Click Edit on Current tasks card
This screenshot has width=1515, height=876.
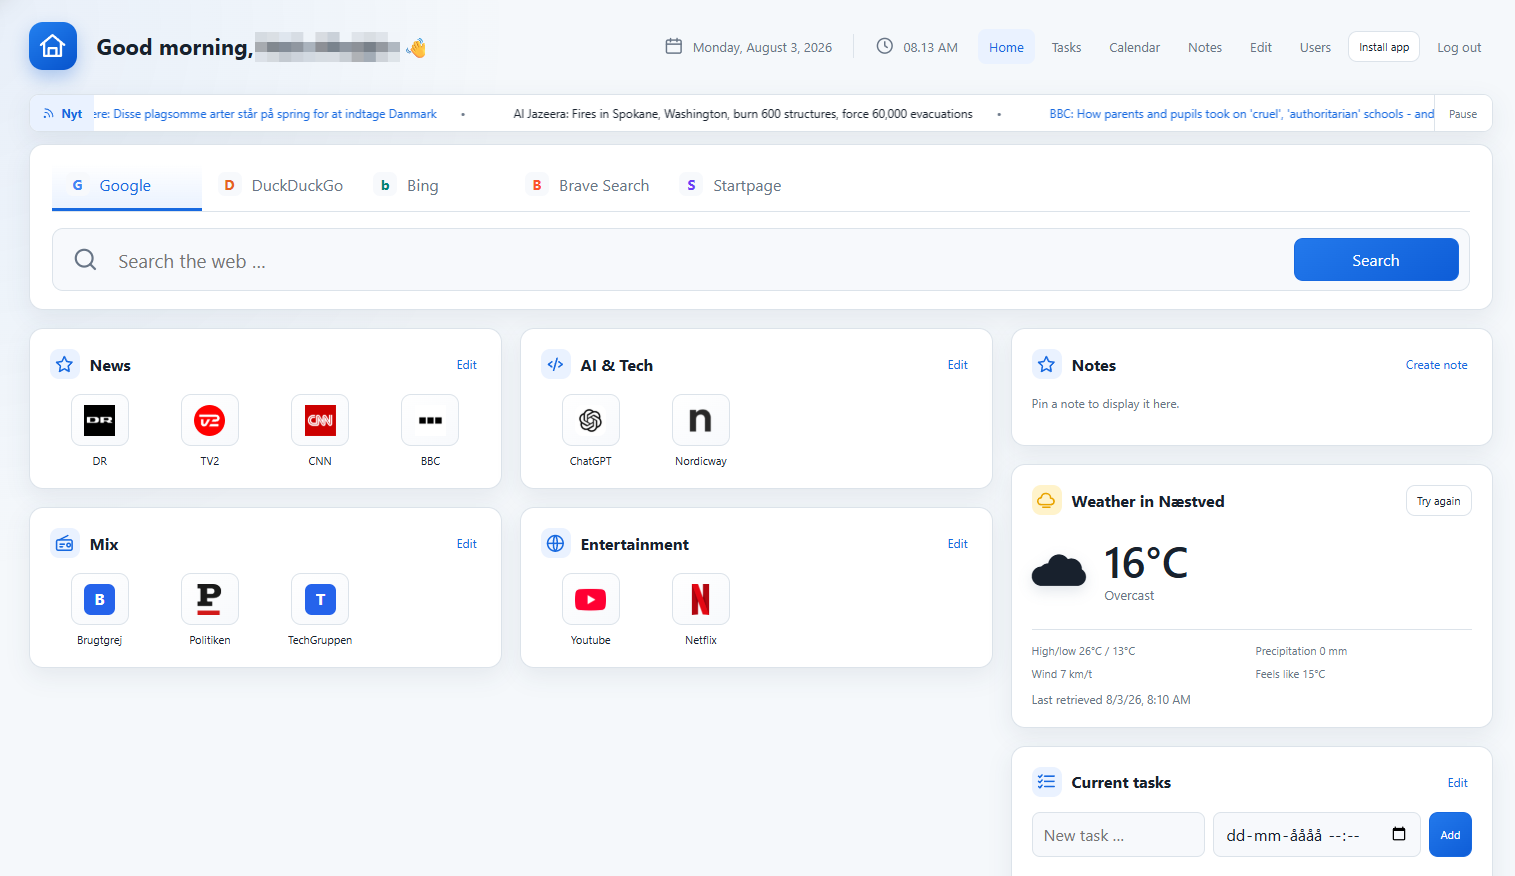[x=1458, y=783]
